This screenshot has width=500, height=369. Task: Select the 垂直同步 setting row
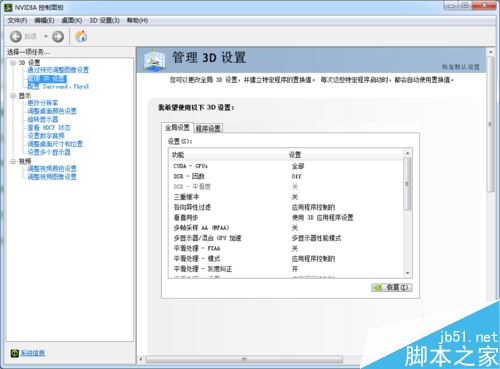[x=286, y=218]
